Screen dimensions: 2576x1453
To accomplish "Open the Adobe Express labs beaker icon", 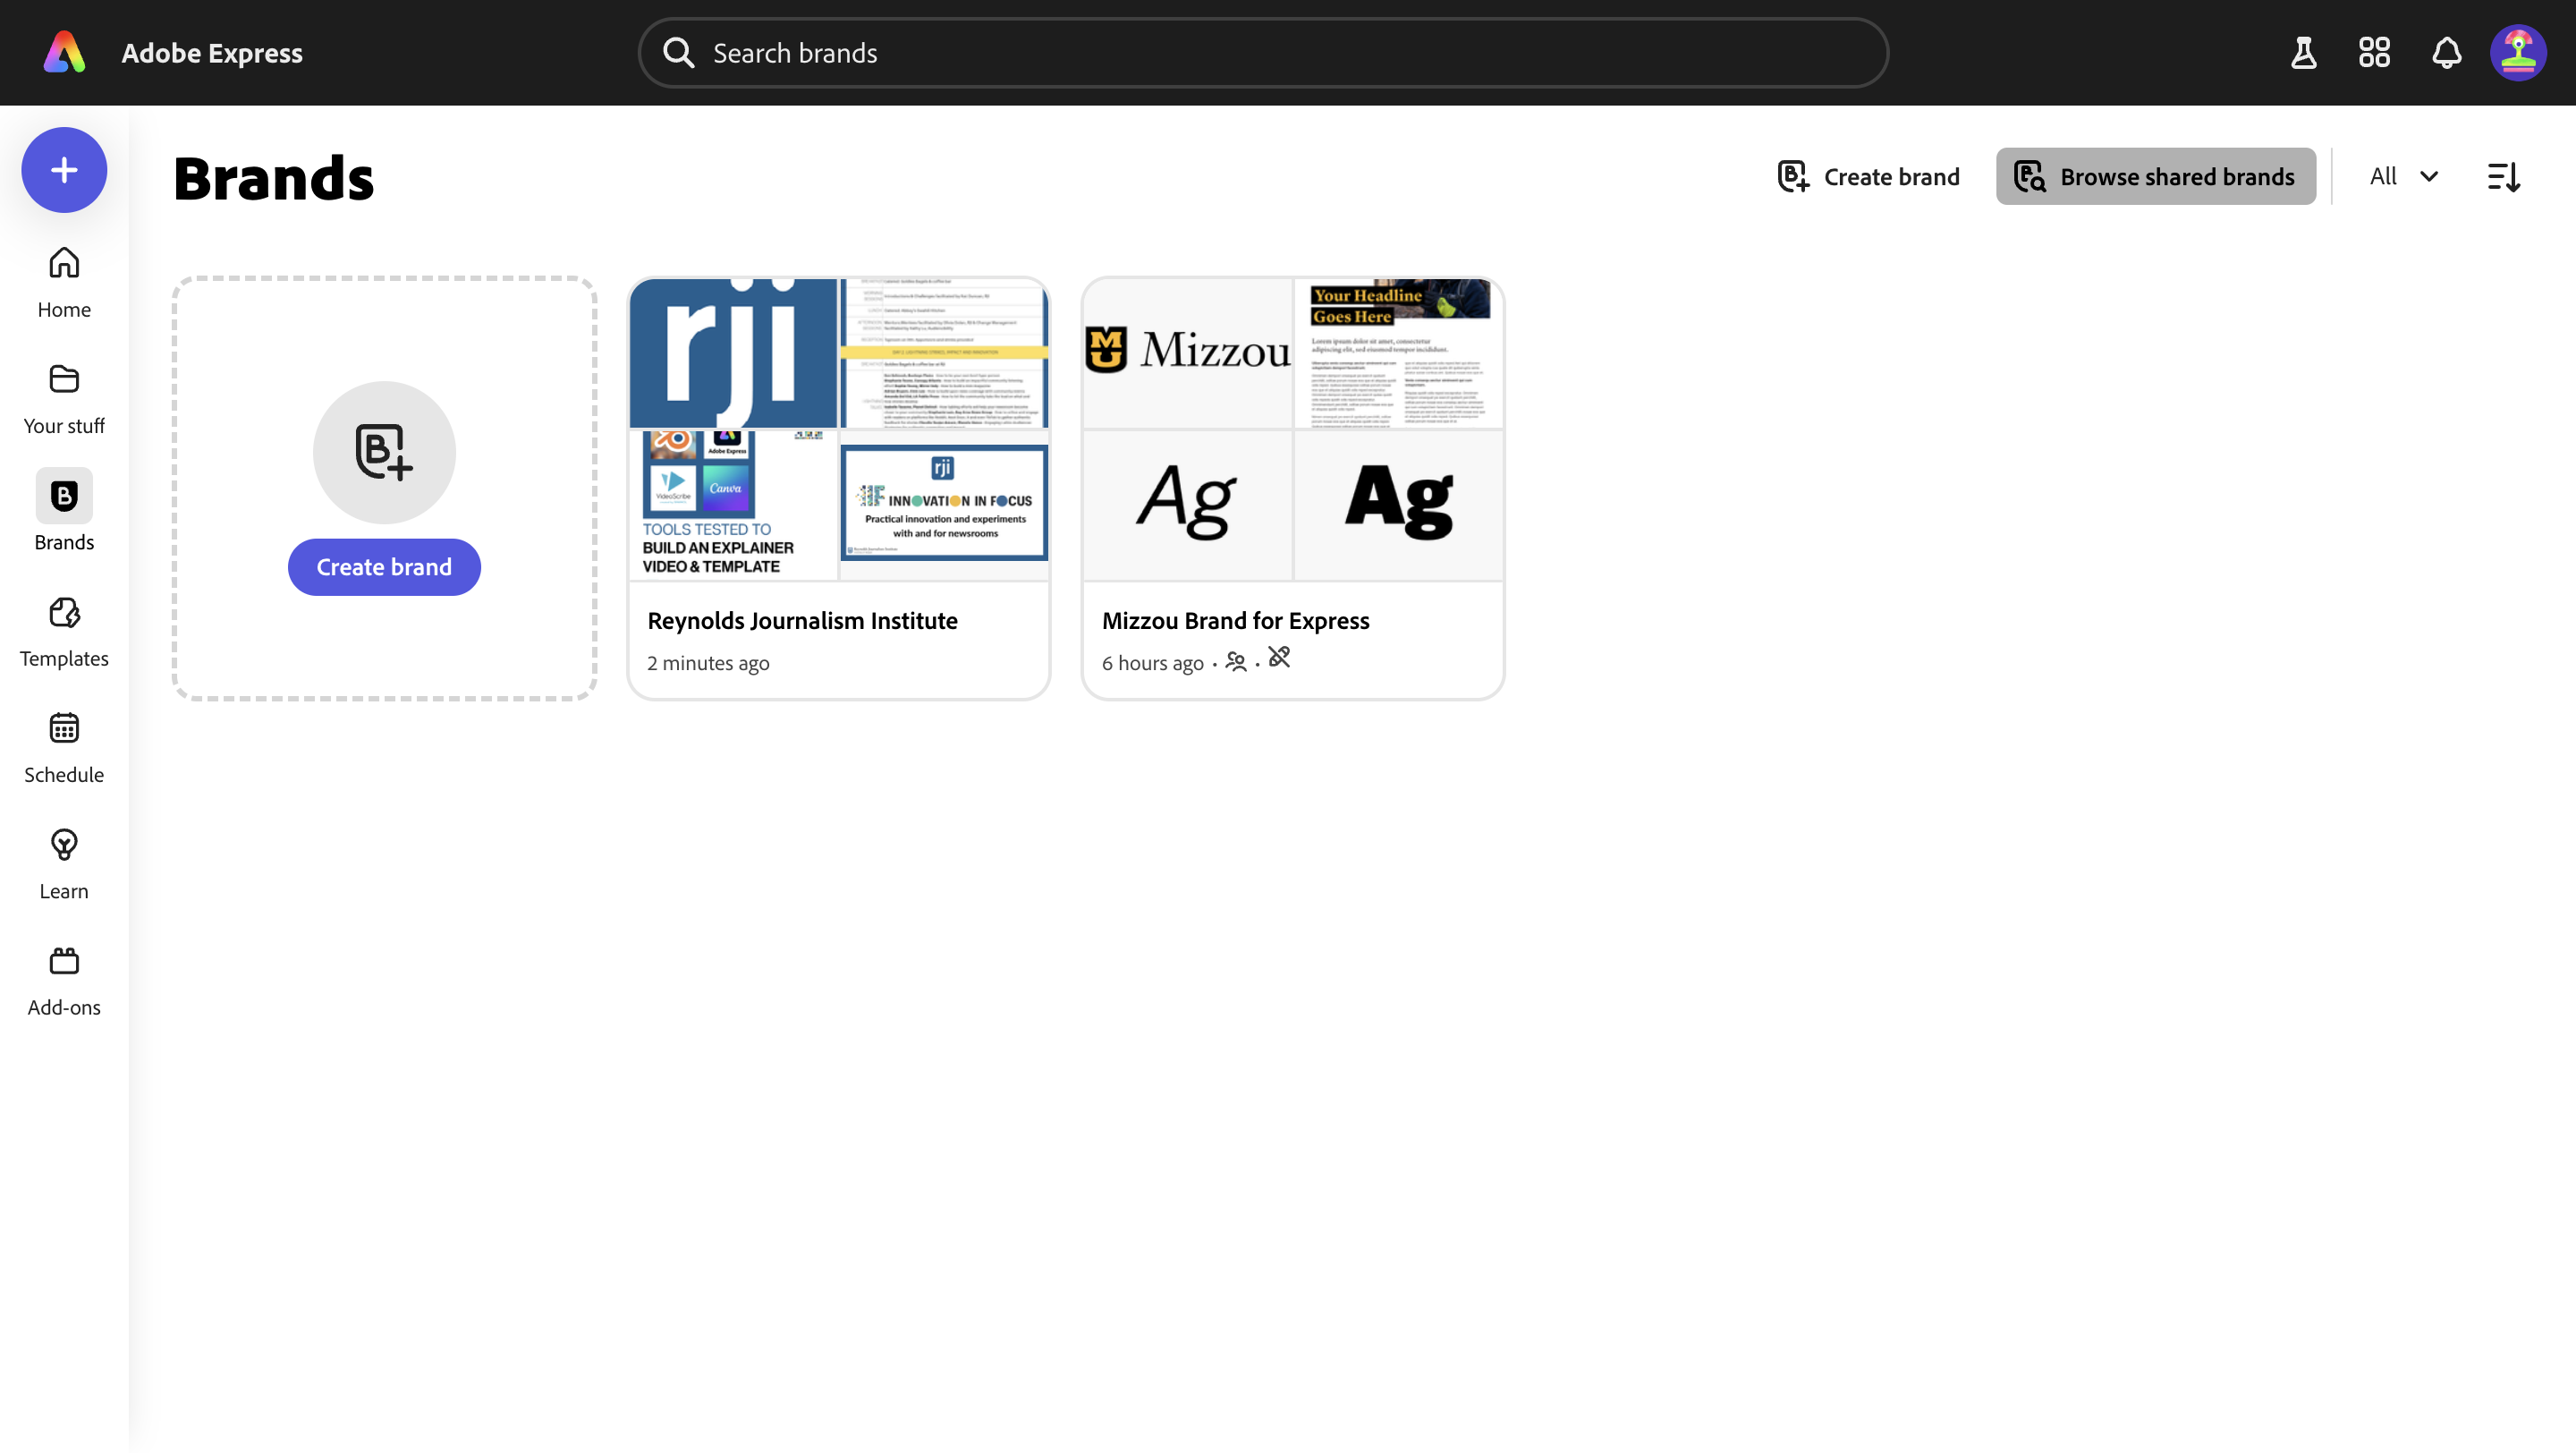I will (x=2303, y=53).
